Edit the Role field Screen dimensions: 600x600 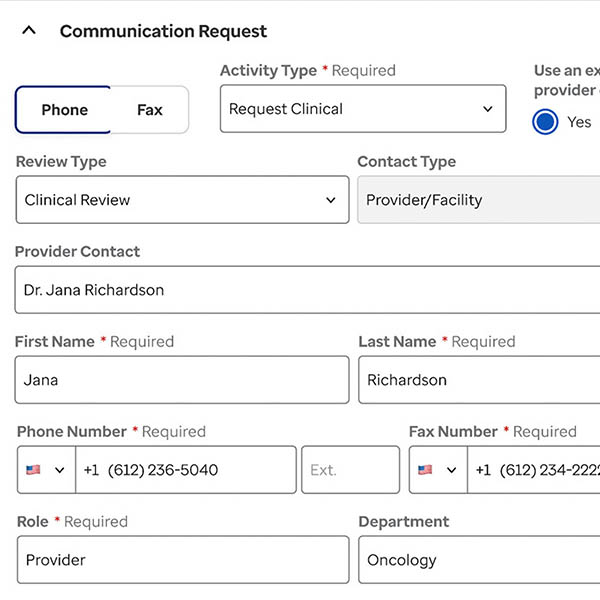182,560
